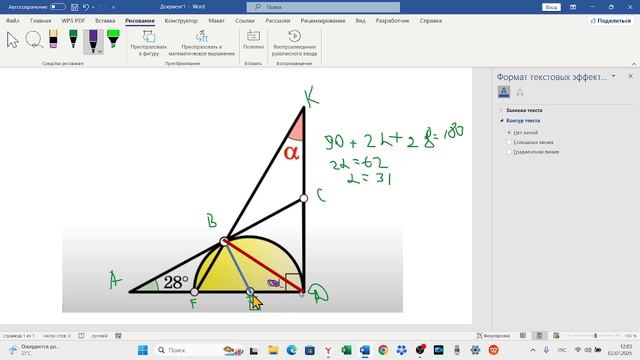Save the document from title bar
Screen dimensions: 640x360
pyautogui.click(x=74, y=7)
